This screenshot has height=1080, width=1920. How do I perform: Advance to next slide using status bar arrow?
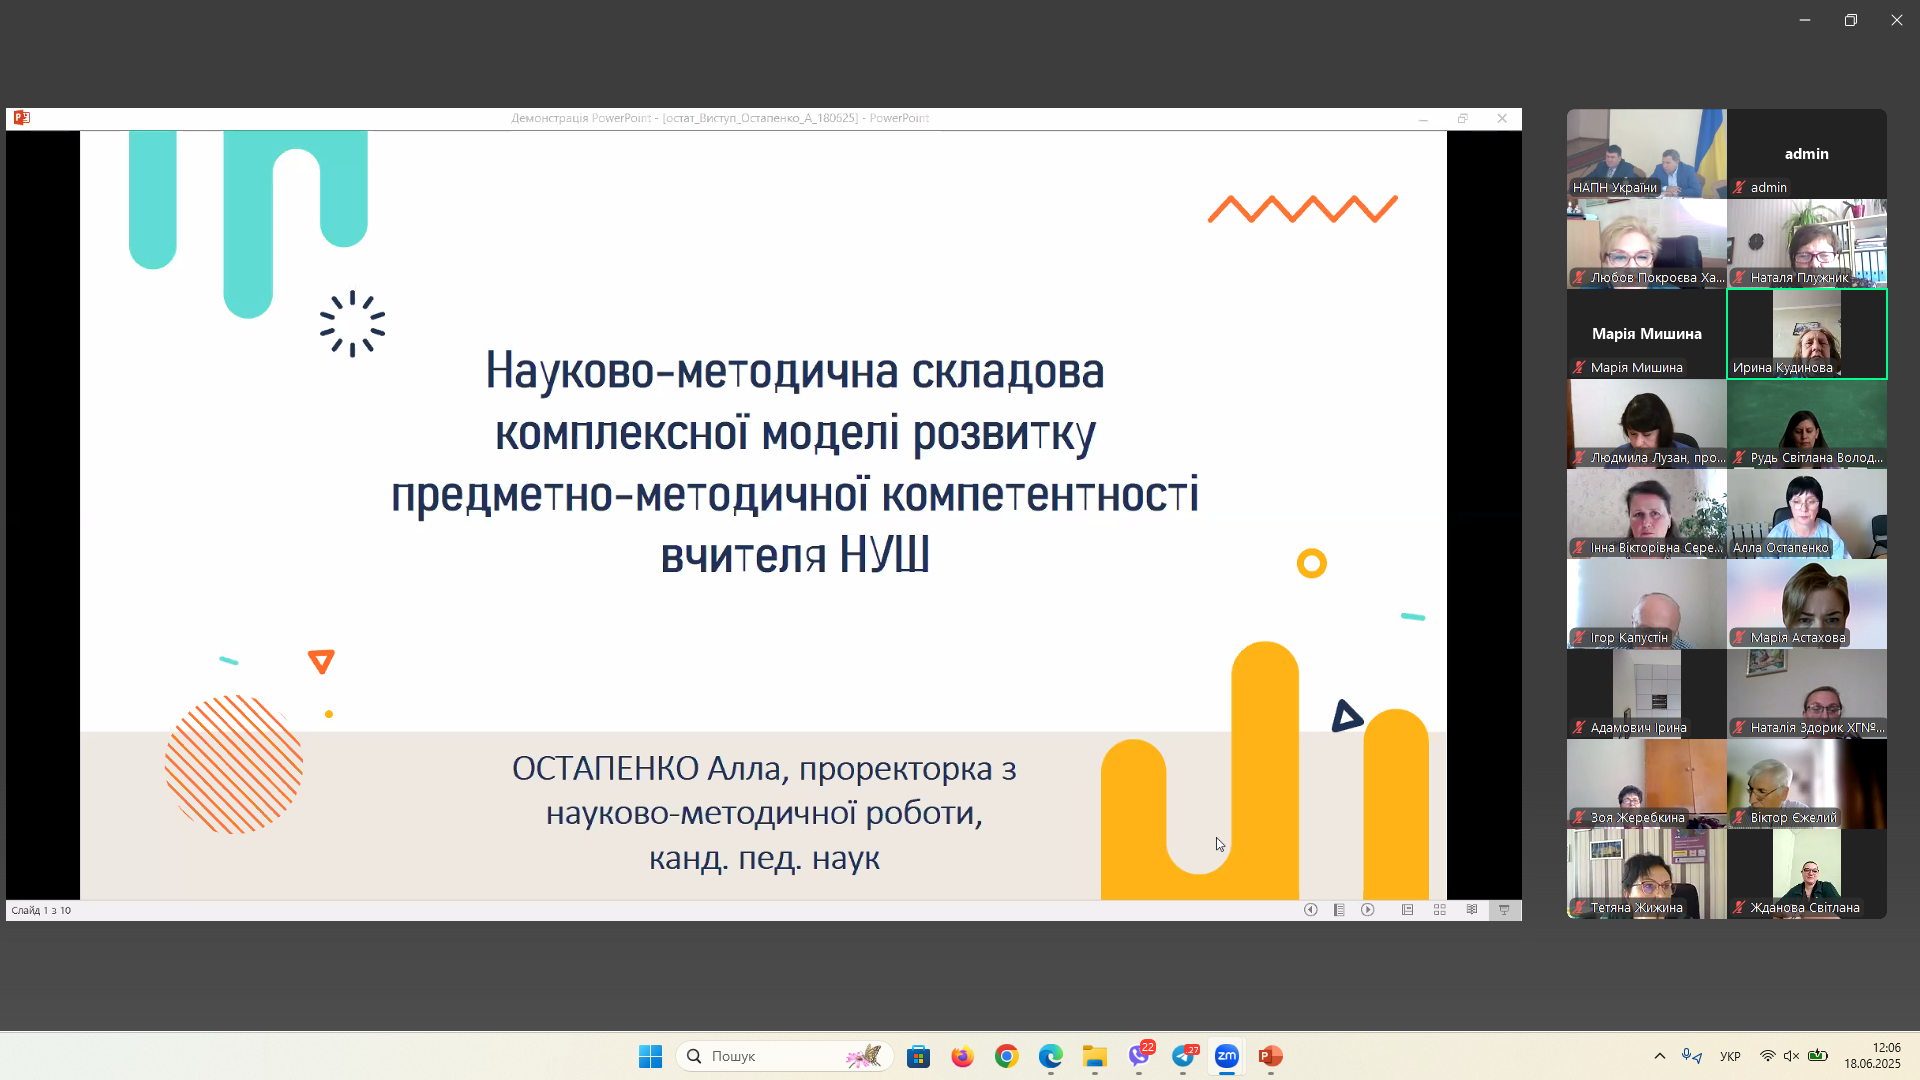1368,910
